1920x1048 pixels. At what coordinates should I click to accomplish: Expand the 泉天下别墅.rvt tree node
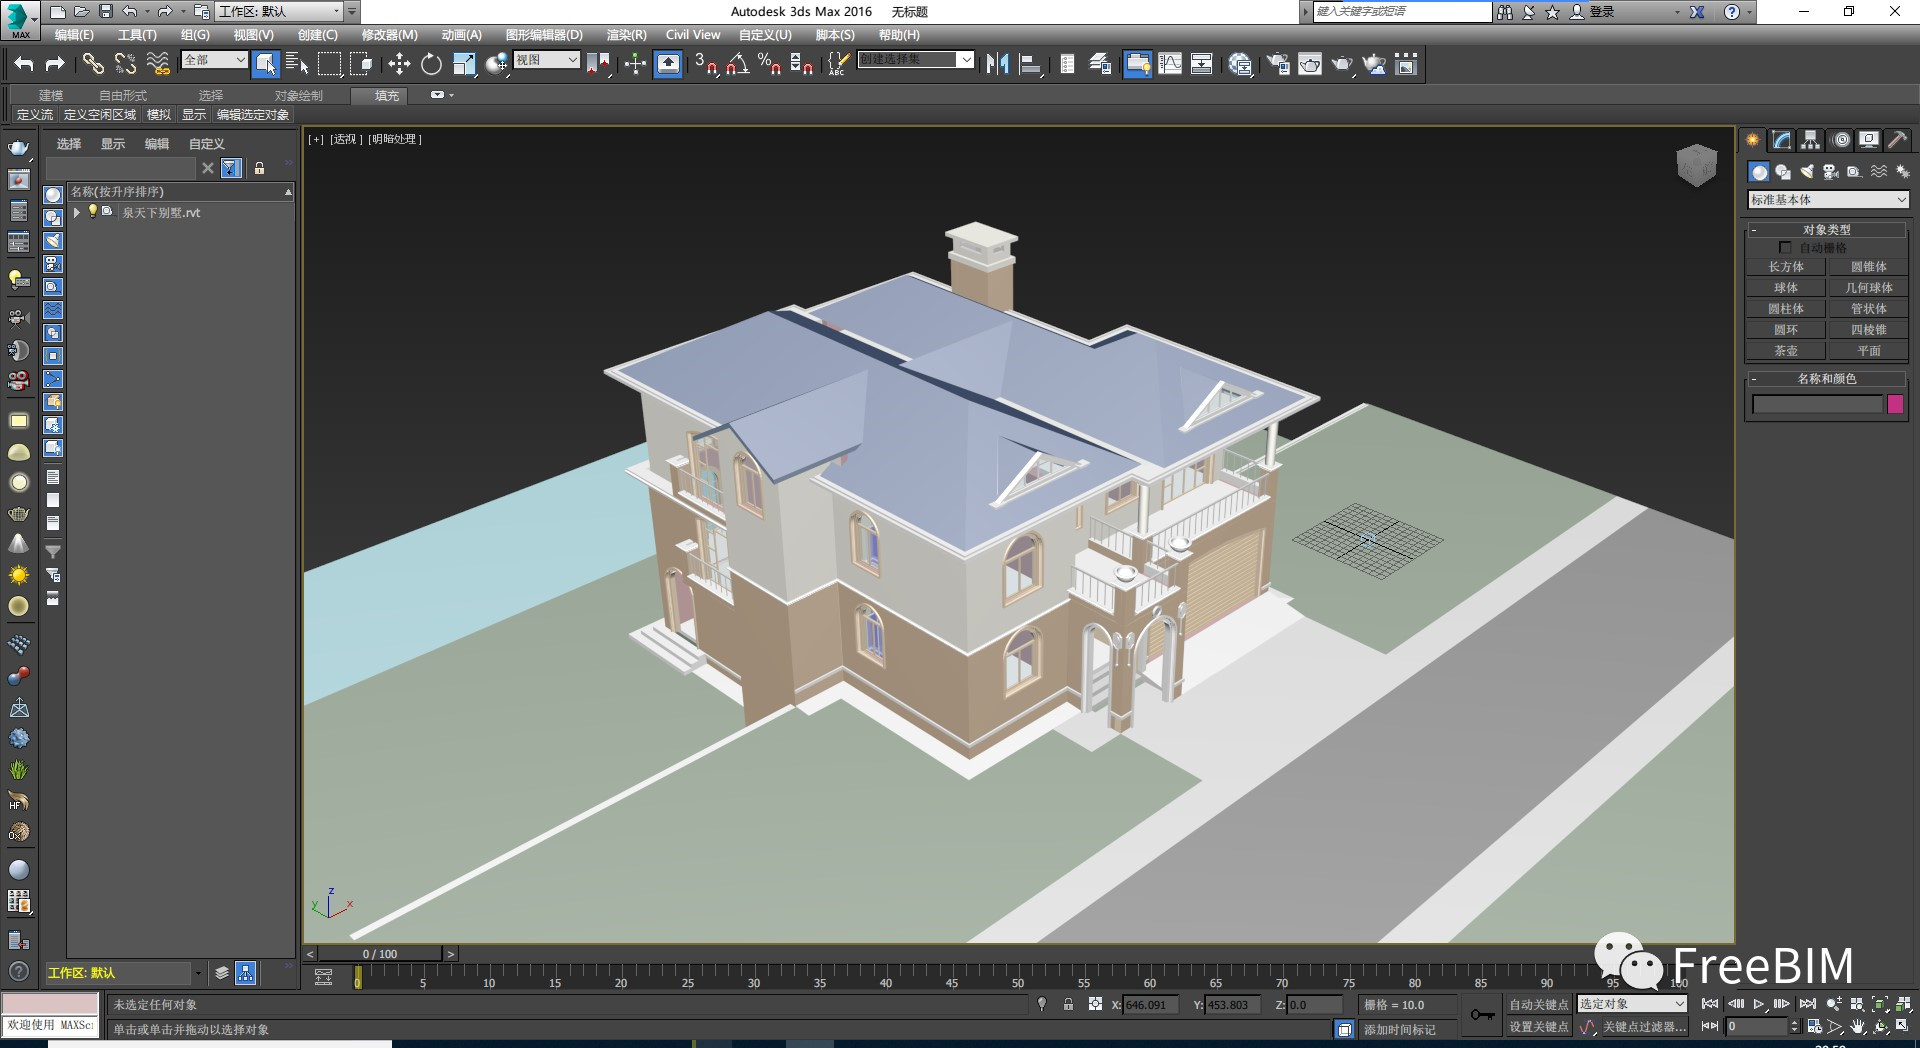pos(77,212)
